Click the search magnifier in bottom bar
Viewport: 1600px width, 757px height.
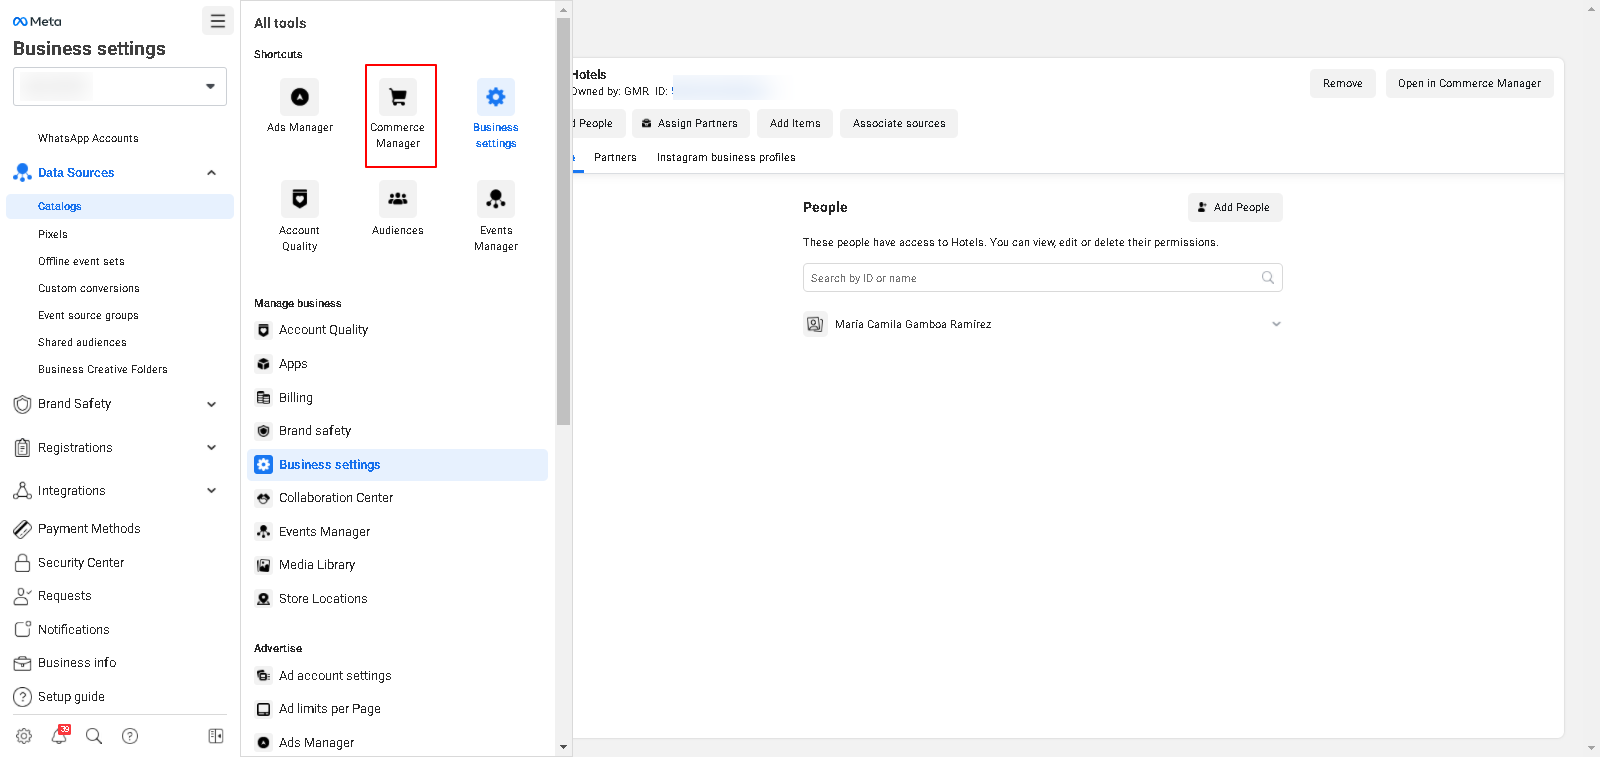point(94,736)
